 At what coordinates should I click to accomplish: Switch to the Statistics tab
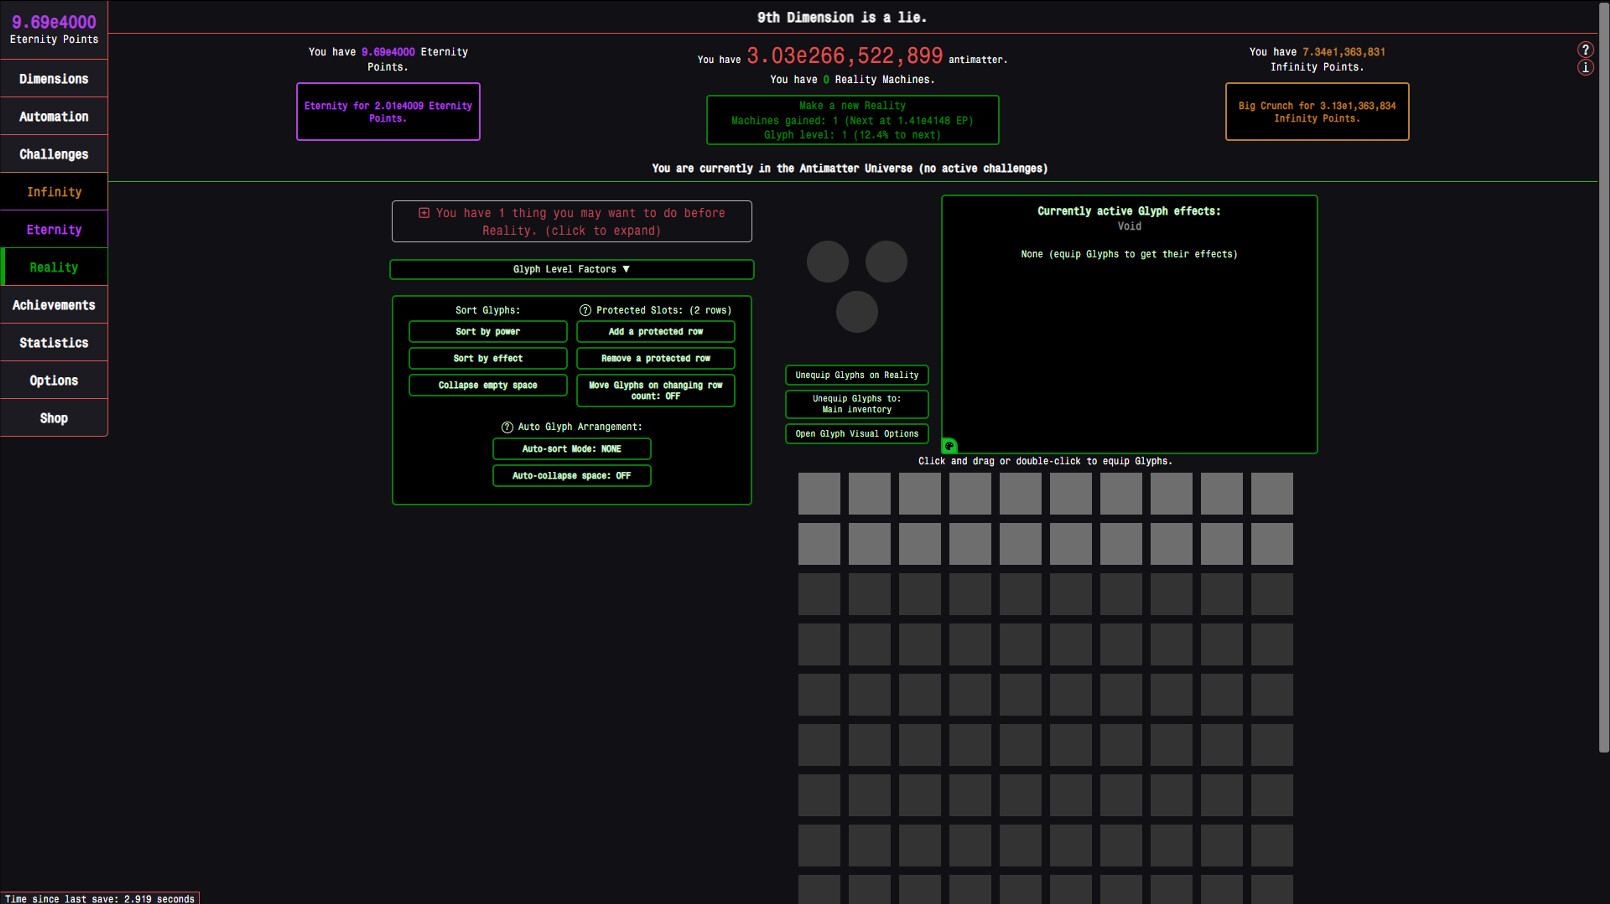click(x=53, y=342)
